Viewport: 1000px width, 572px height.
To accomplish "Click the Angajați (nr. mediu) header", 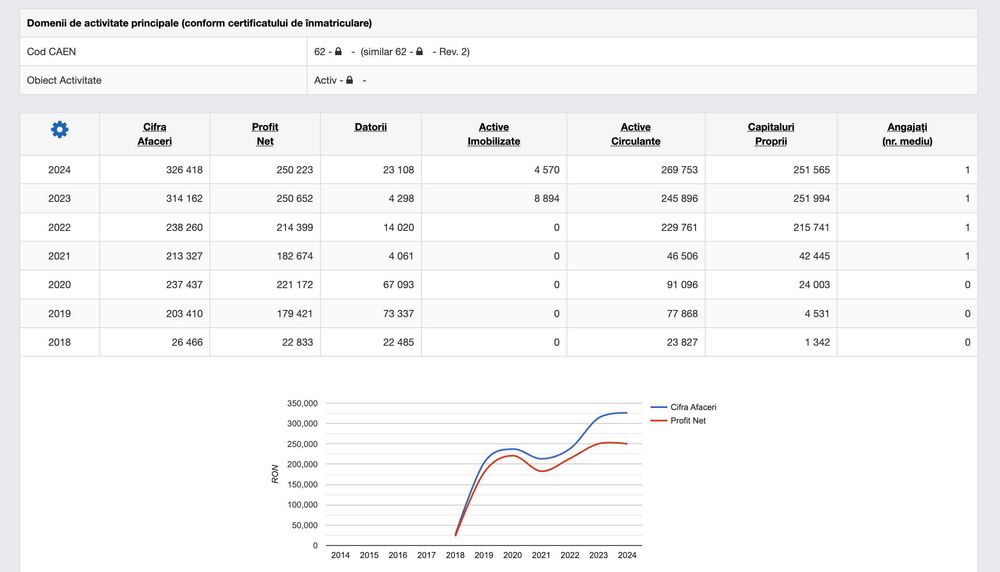I will pos(907,134).
